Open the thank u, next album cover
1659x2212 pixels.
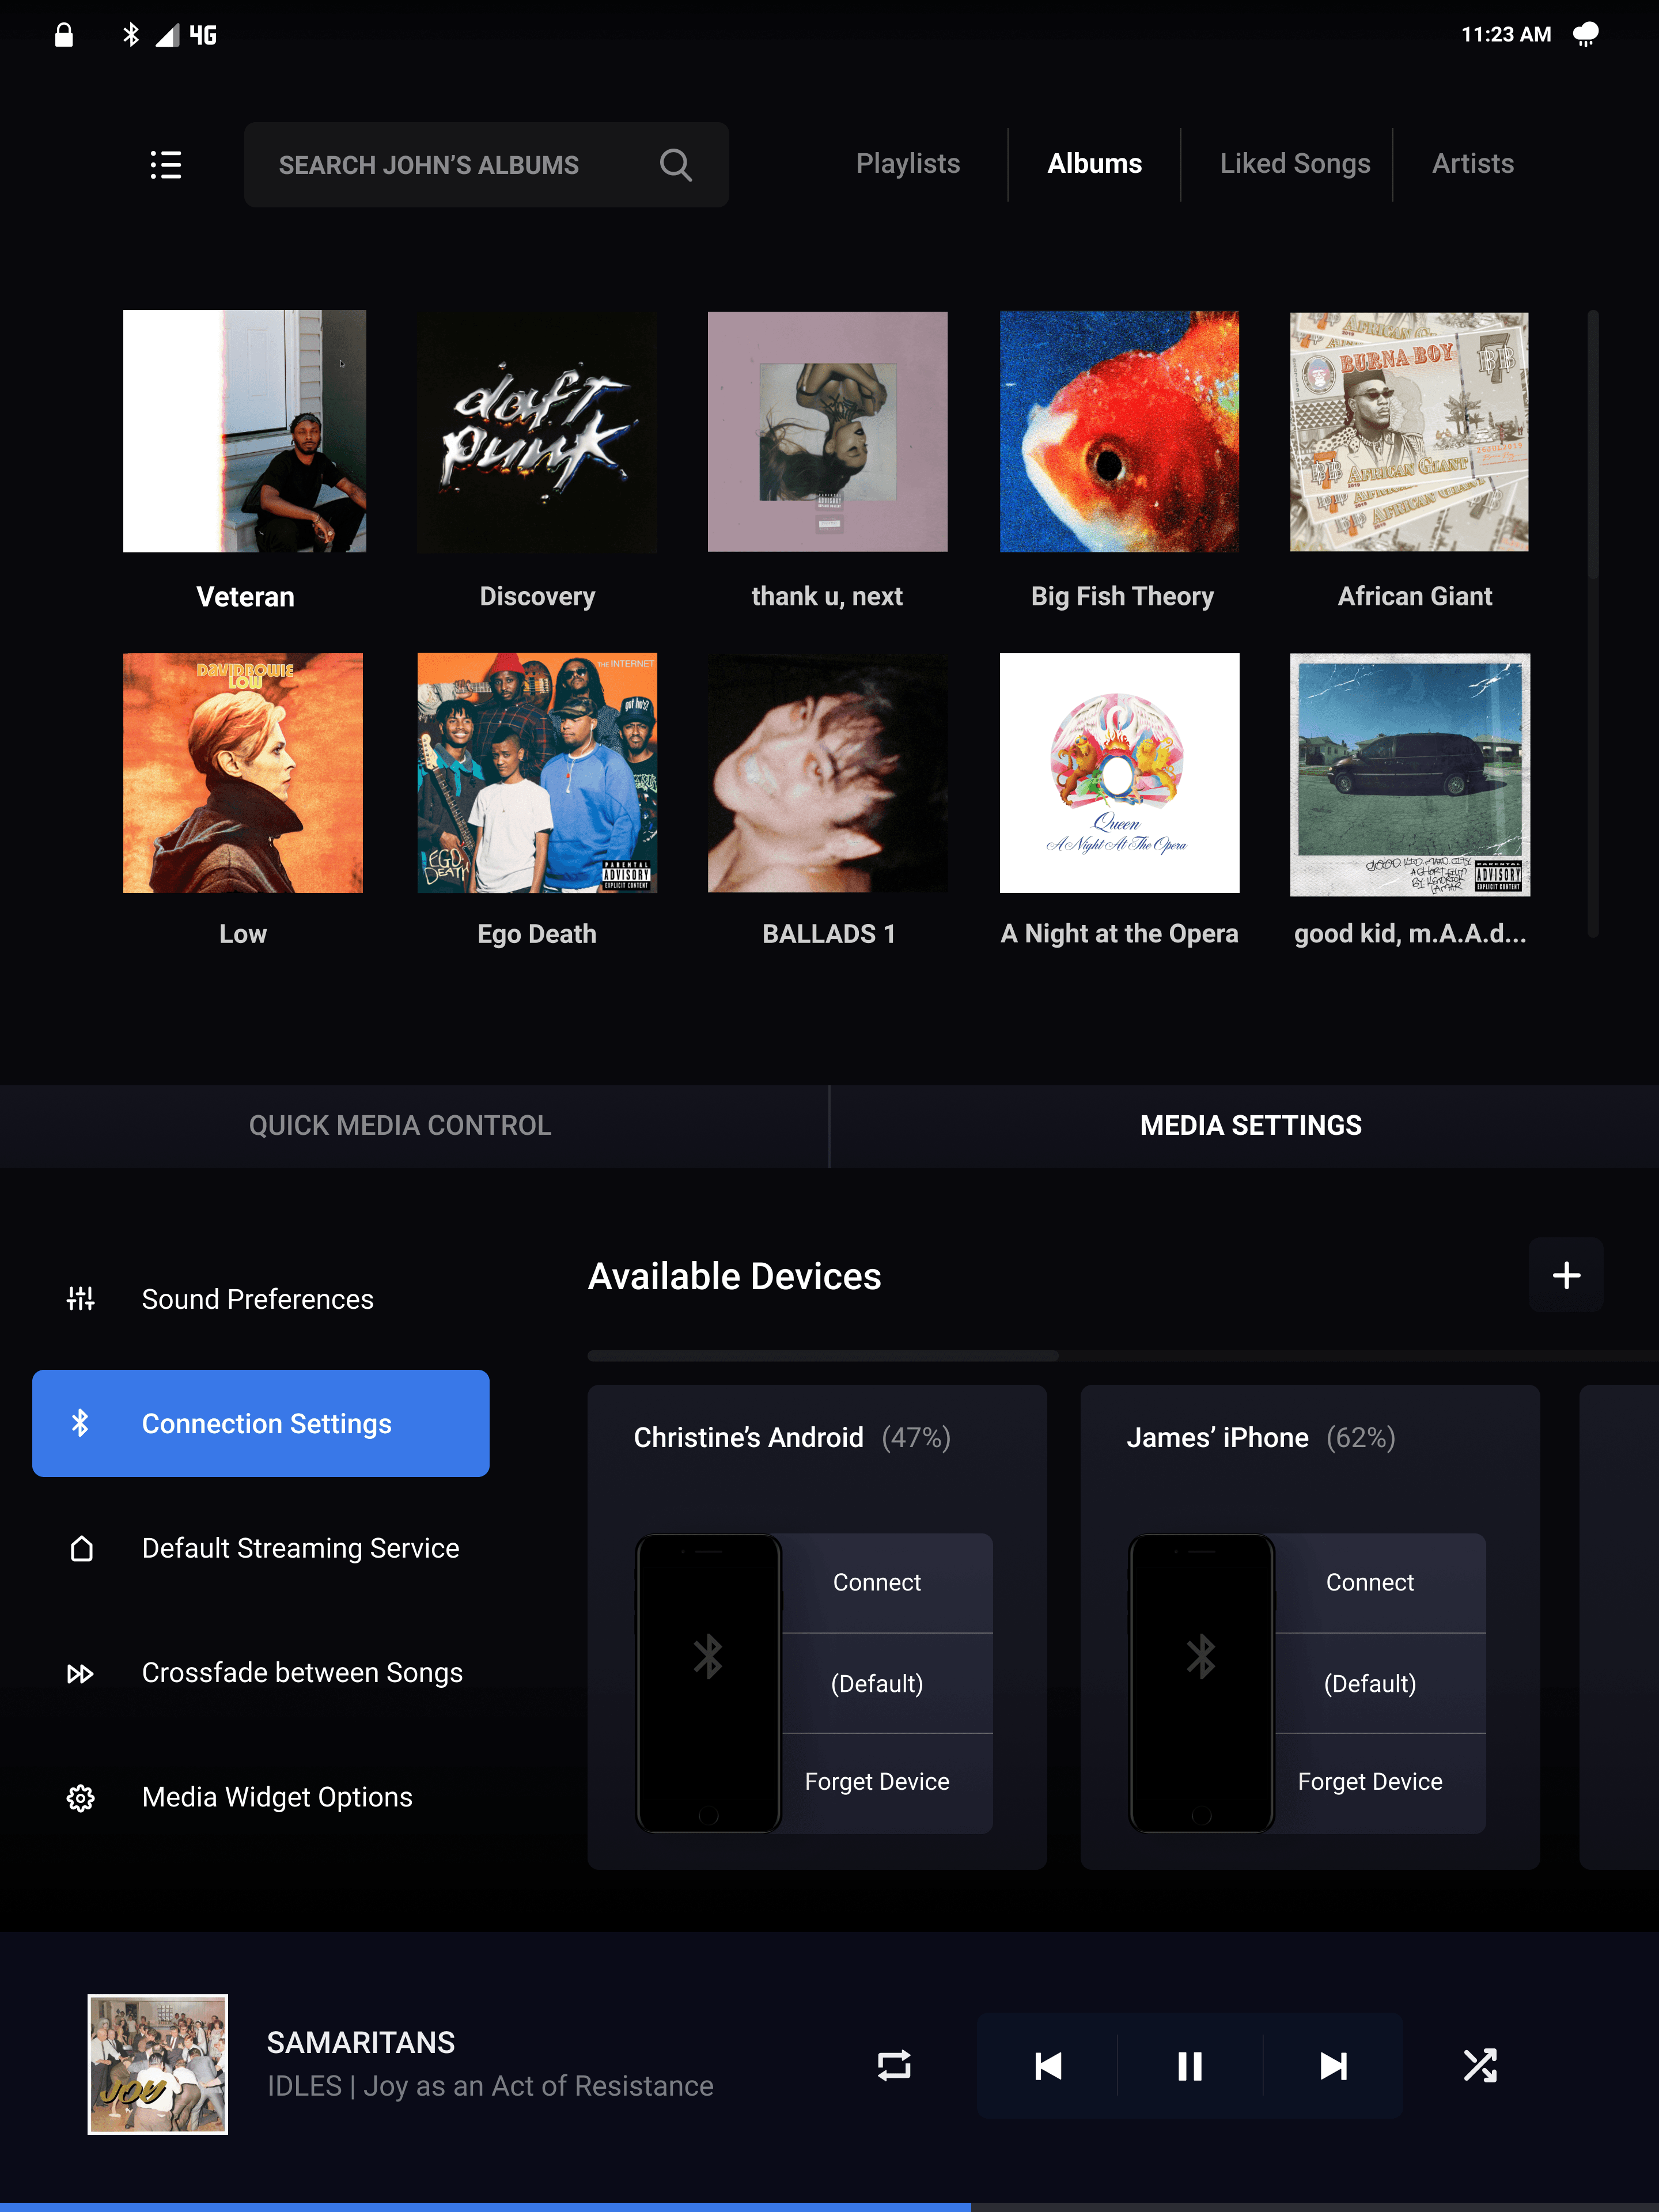point(828,431)
